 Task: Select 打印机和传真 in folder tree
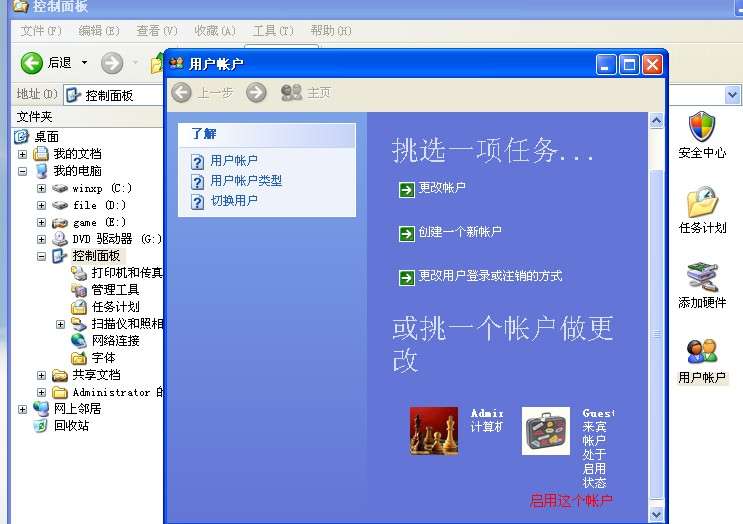point(127,273)
